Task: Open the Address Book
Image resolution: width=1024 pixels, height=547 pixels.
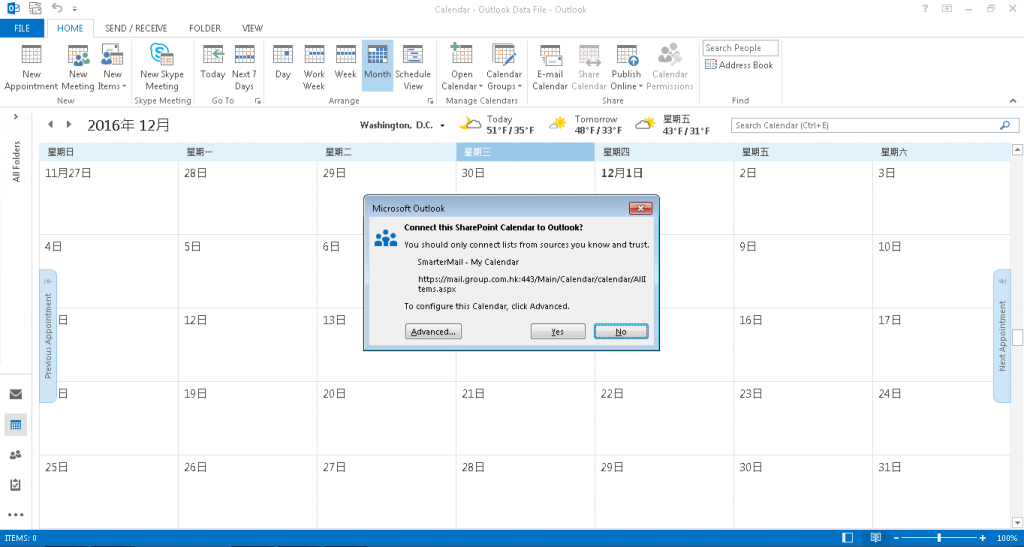Action: pos(739,65)
